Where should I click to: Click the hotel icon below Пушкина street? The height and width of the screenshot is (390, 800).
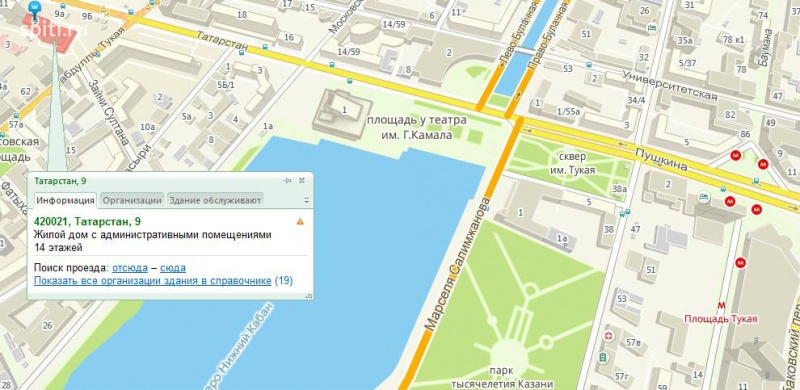click(x=704, y=197)
